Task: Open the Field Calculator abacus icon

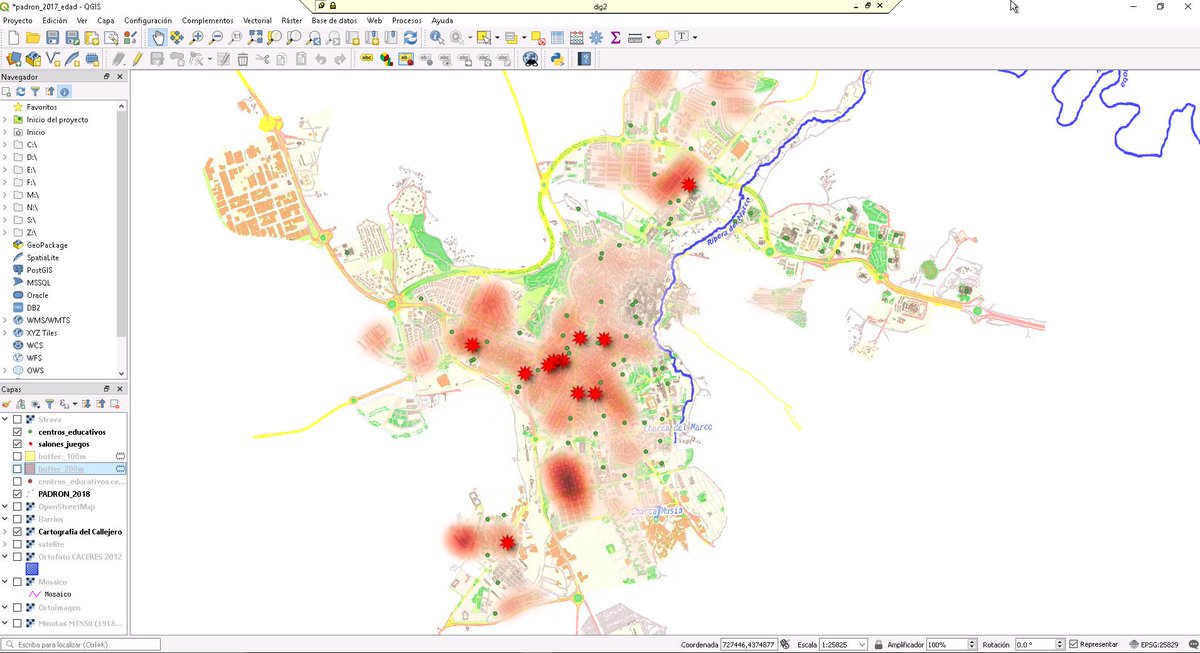Action: click(576, 37)
